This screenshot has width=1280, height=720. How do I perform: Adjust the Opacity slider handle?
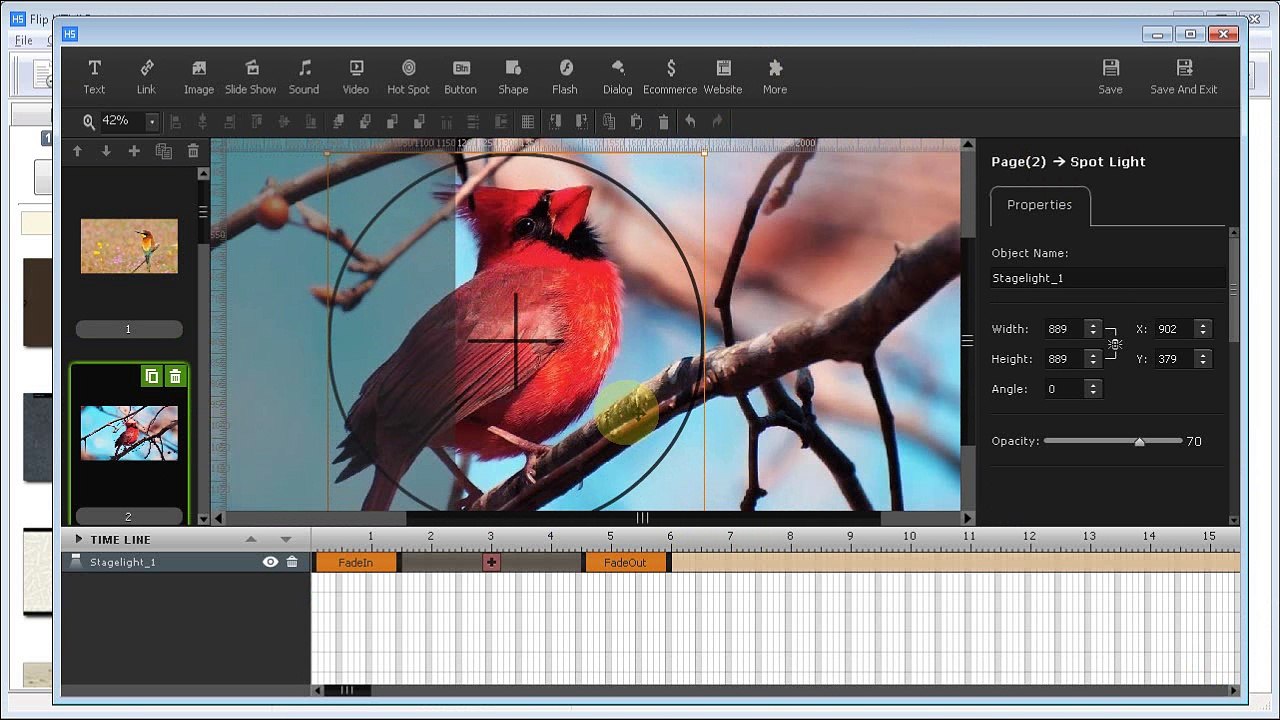pyautogui.click(x=1139, y=441)
